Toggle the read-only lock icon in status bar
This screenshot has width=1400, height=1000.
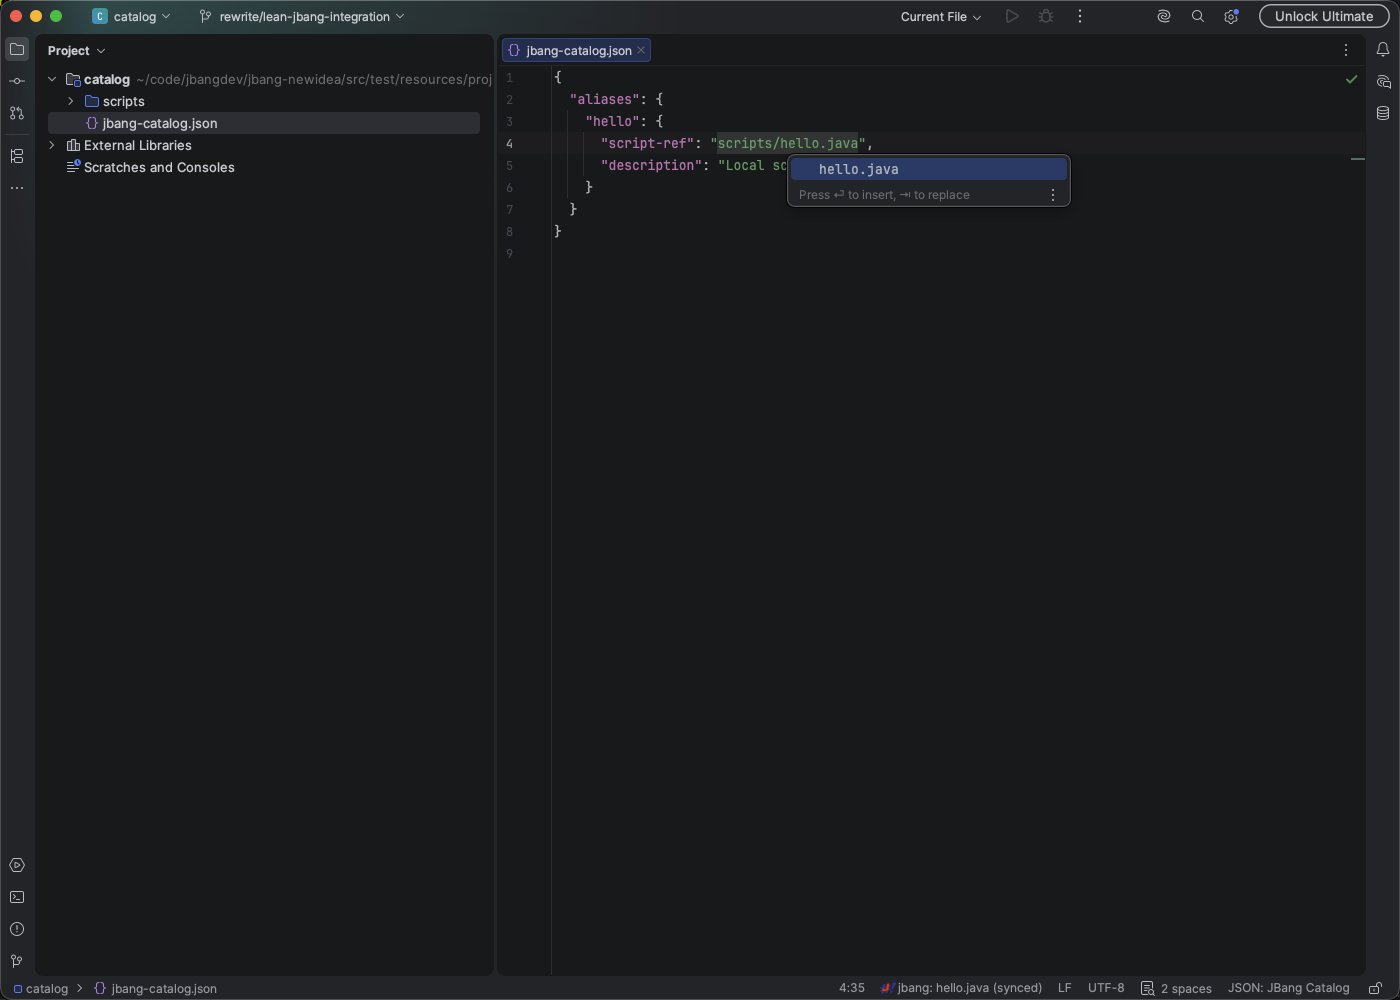1375,988
